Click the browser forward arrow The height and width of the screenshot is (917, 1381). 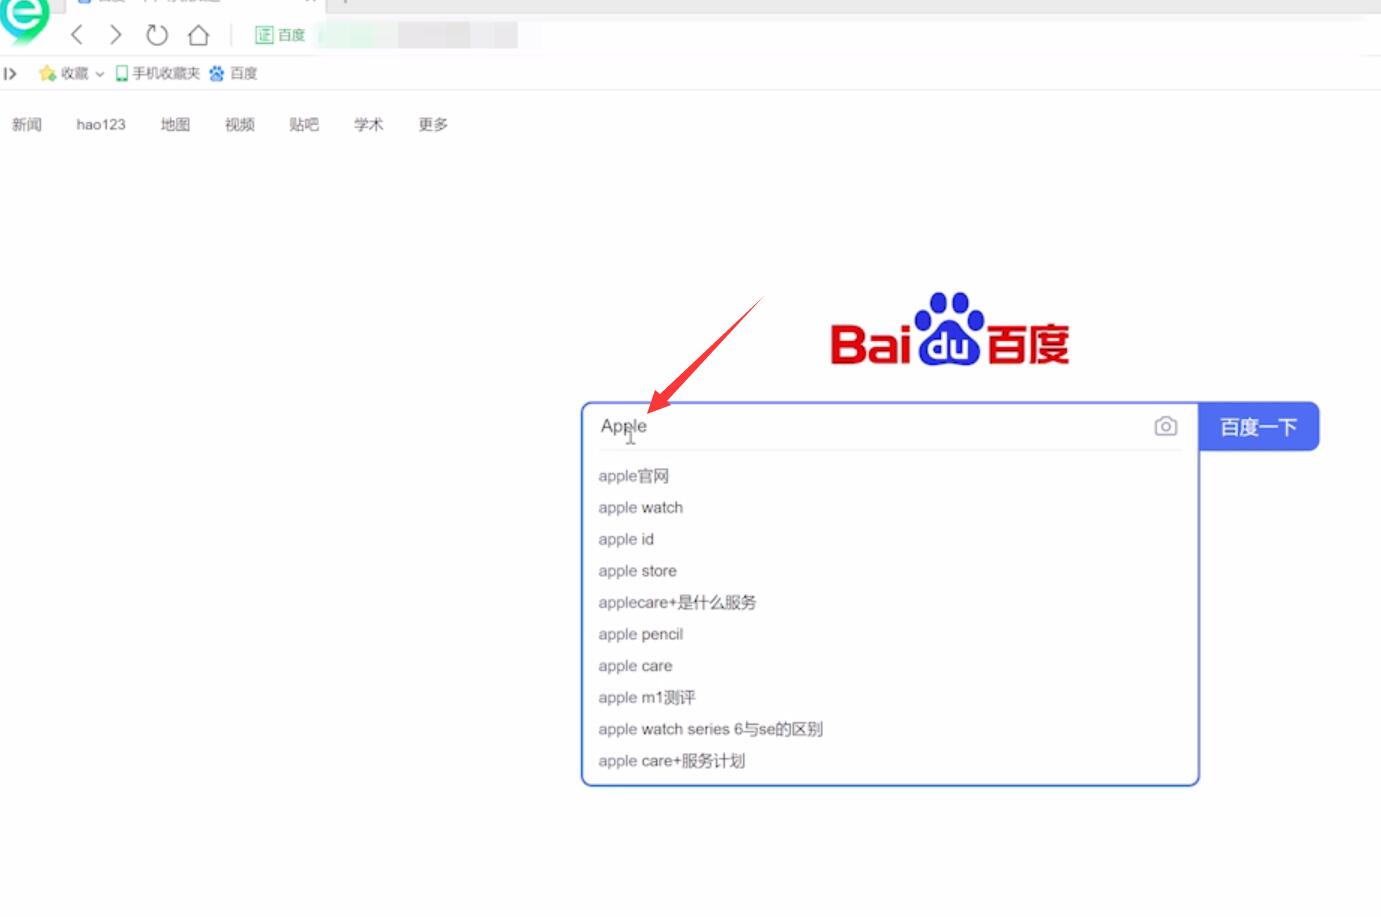tap(116, 35)
